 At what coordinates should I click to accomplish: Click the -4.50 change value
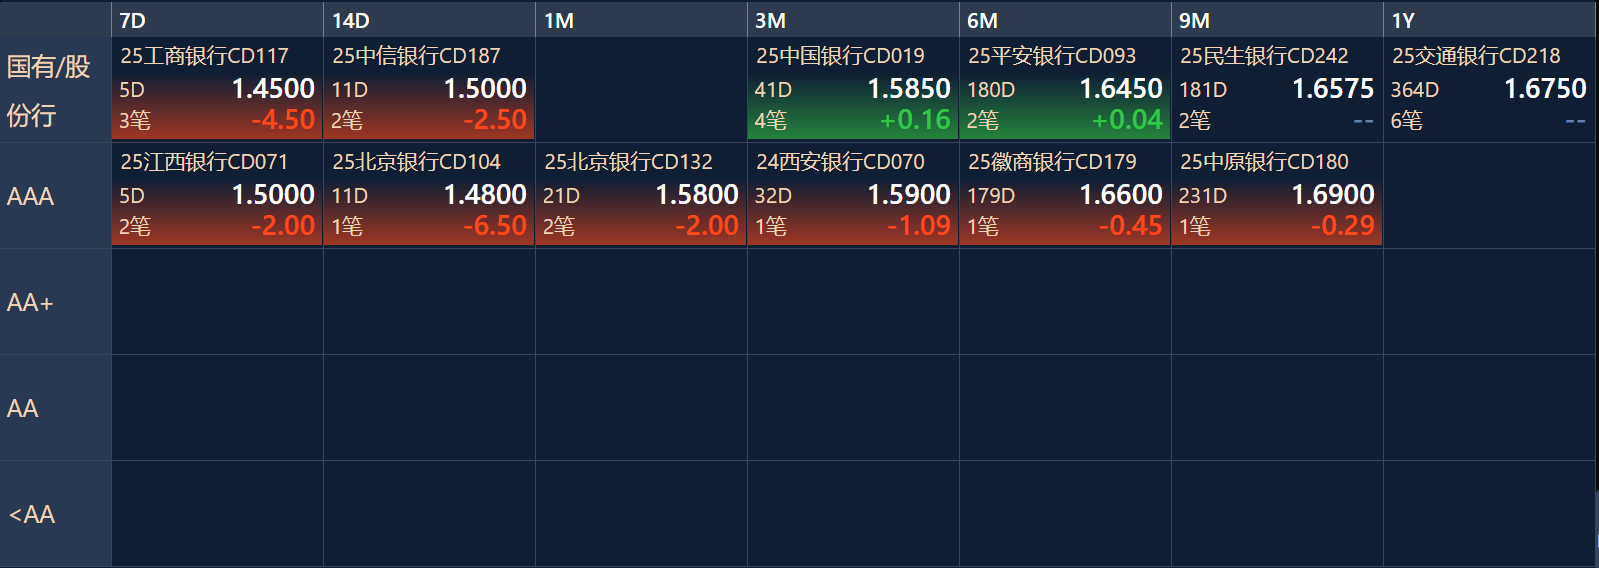coord(283,120)
